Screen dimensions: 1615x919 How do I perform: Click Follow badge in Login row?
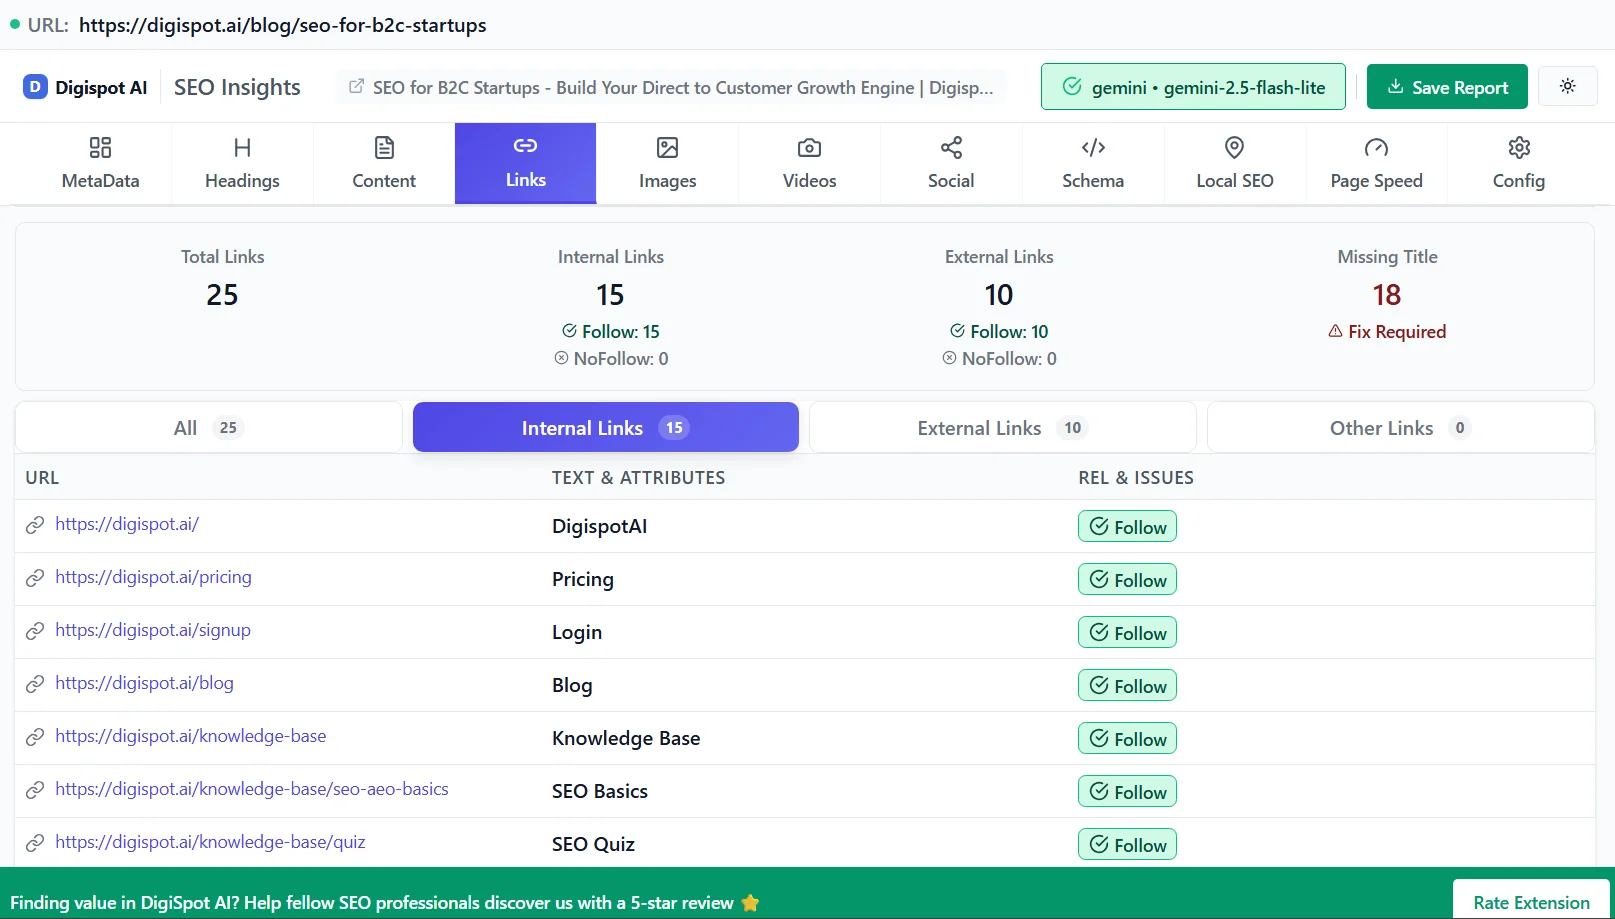(1127, 633)
